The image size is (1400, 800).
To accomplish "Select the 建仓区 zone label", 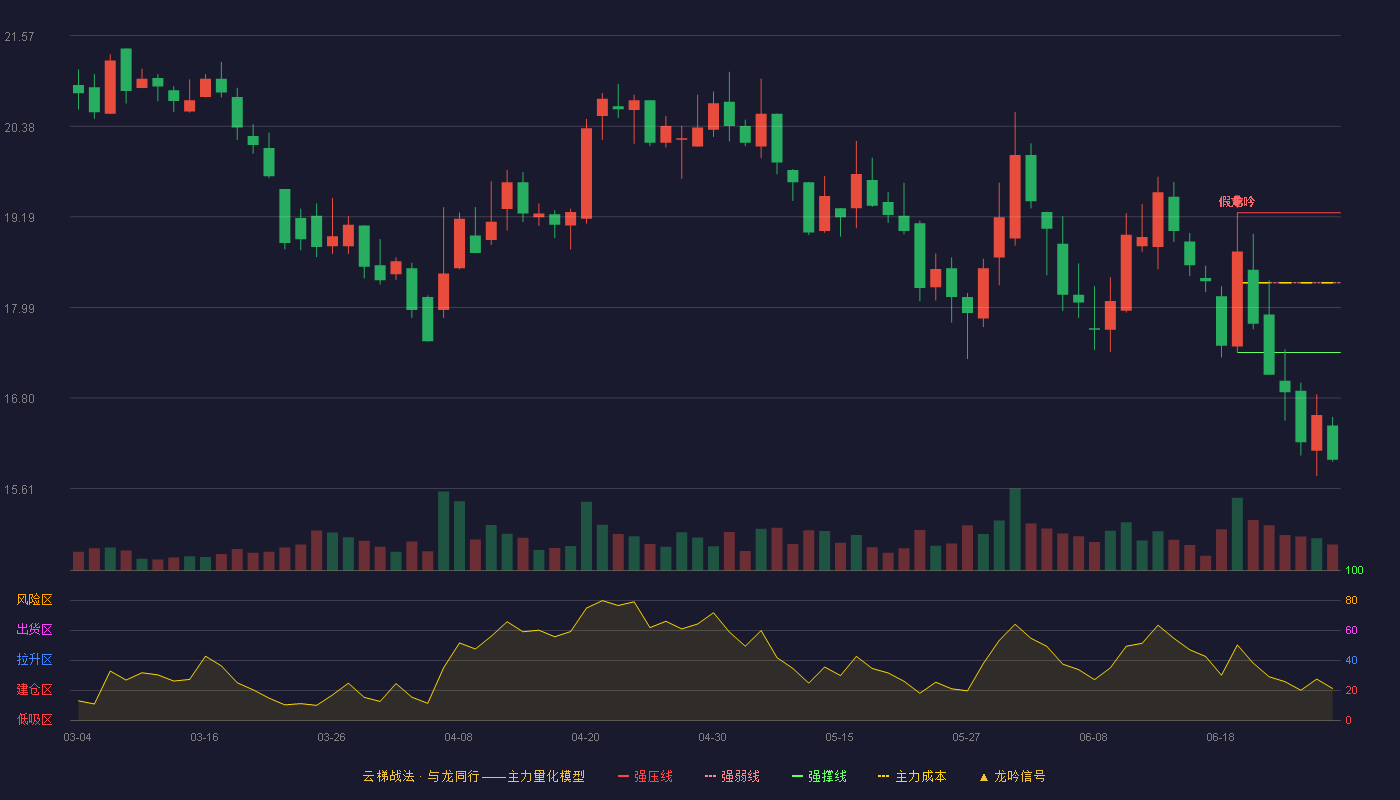I will [34, 690].
